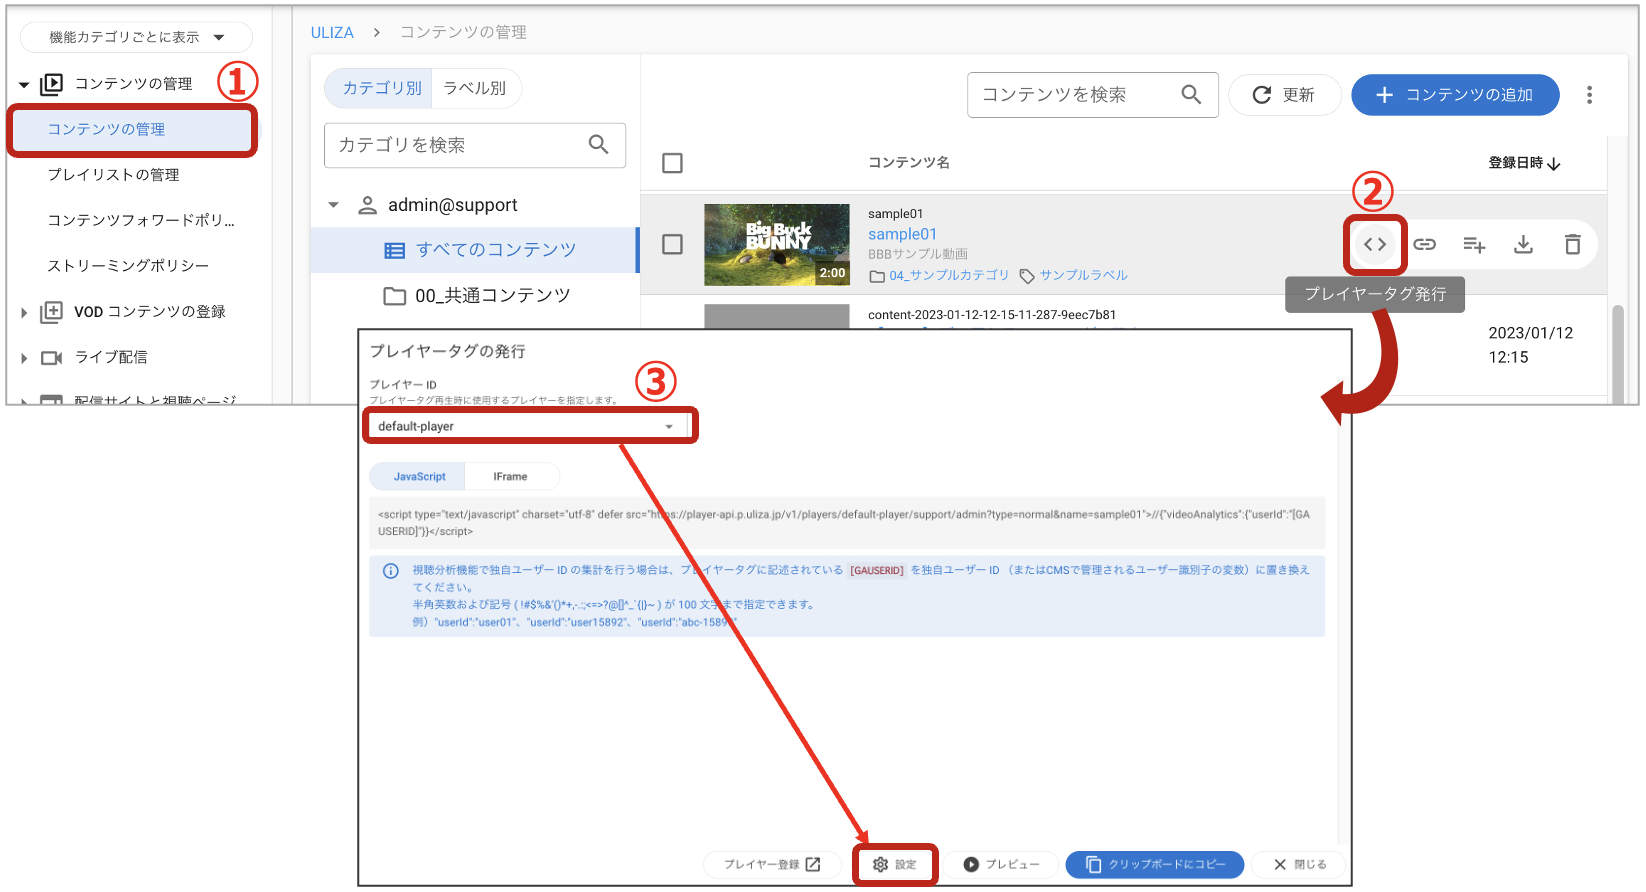Image resolution: width=1646 pixels, height=892 pixels.
Task: Click the admin@support user icon
Action: coord(367,205)
